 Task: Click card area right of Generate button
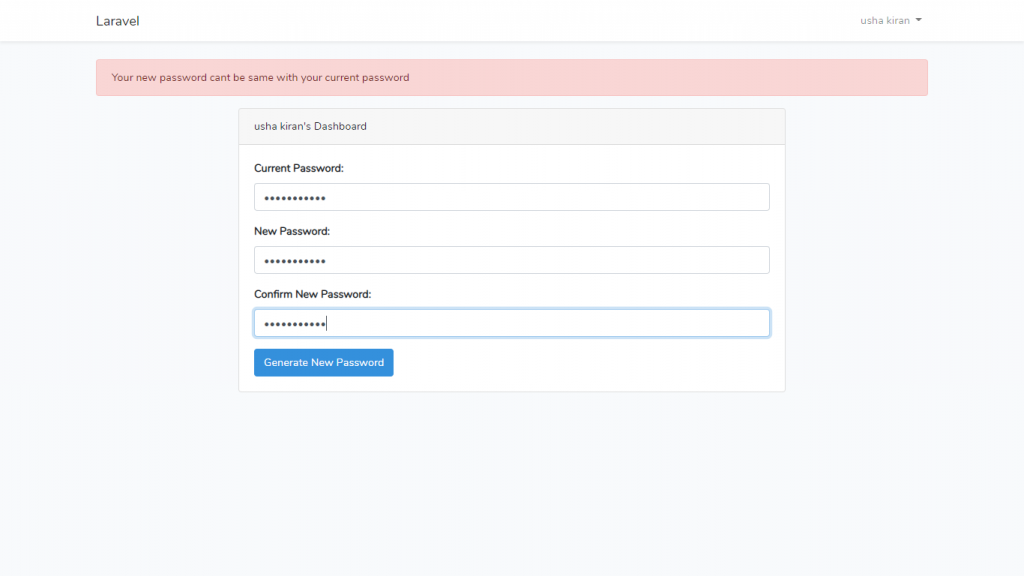(x=600, y=363)
